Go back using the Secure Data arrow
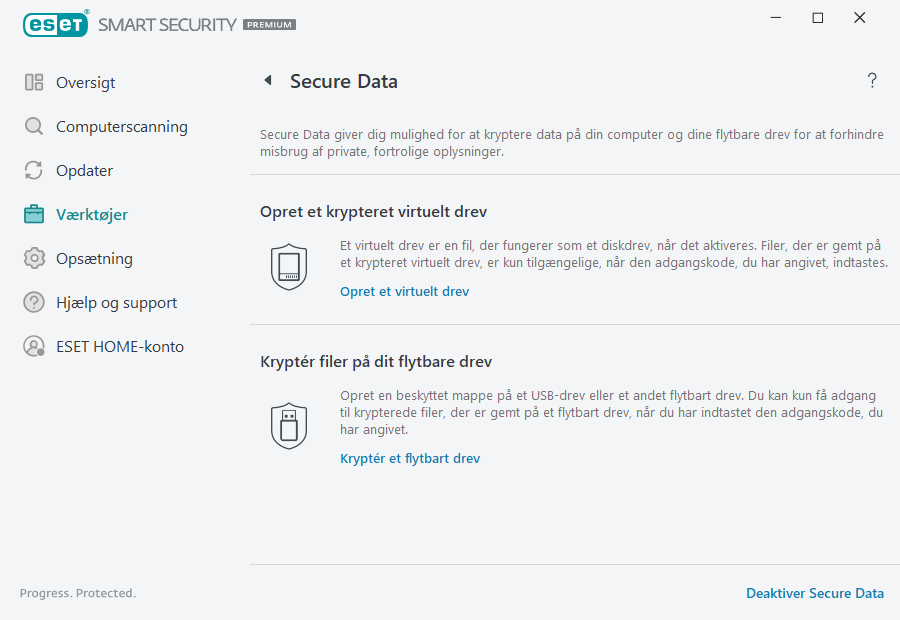Screen dimensions: 900x620 [x=267, y=80]
